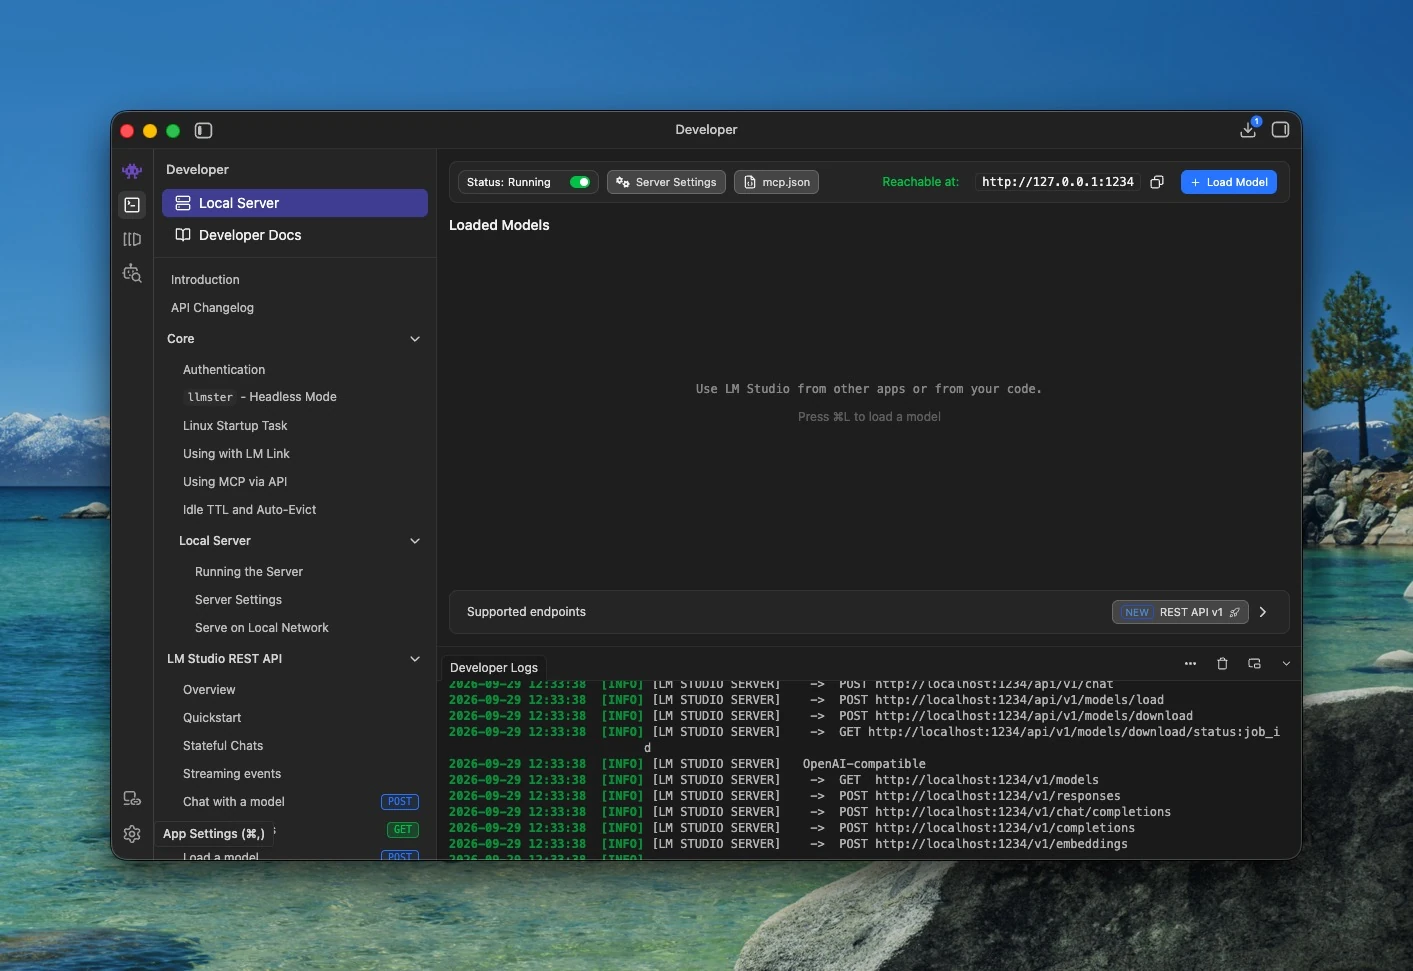
Task: Toggle the right sidebar panel icon
Action: [1280, 129]
